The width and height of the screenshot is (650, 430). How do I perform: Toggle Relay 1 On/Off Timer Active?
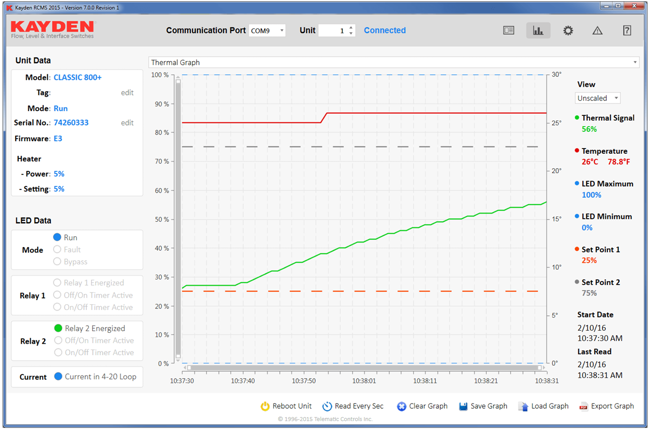coord(57,307)
